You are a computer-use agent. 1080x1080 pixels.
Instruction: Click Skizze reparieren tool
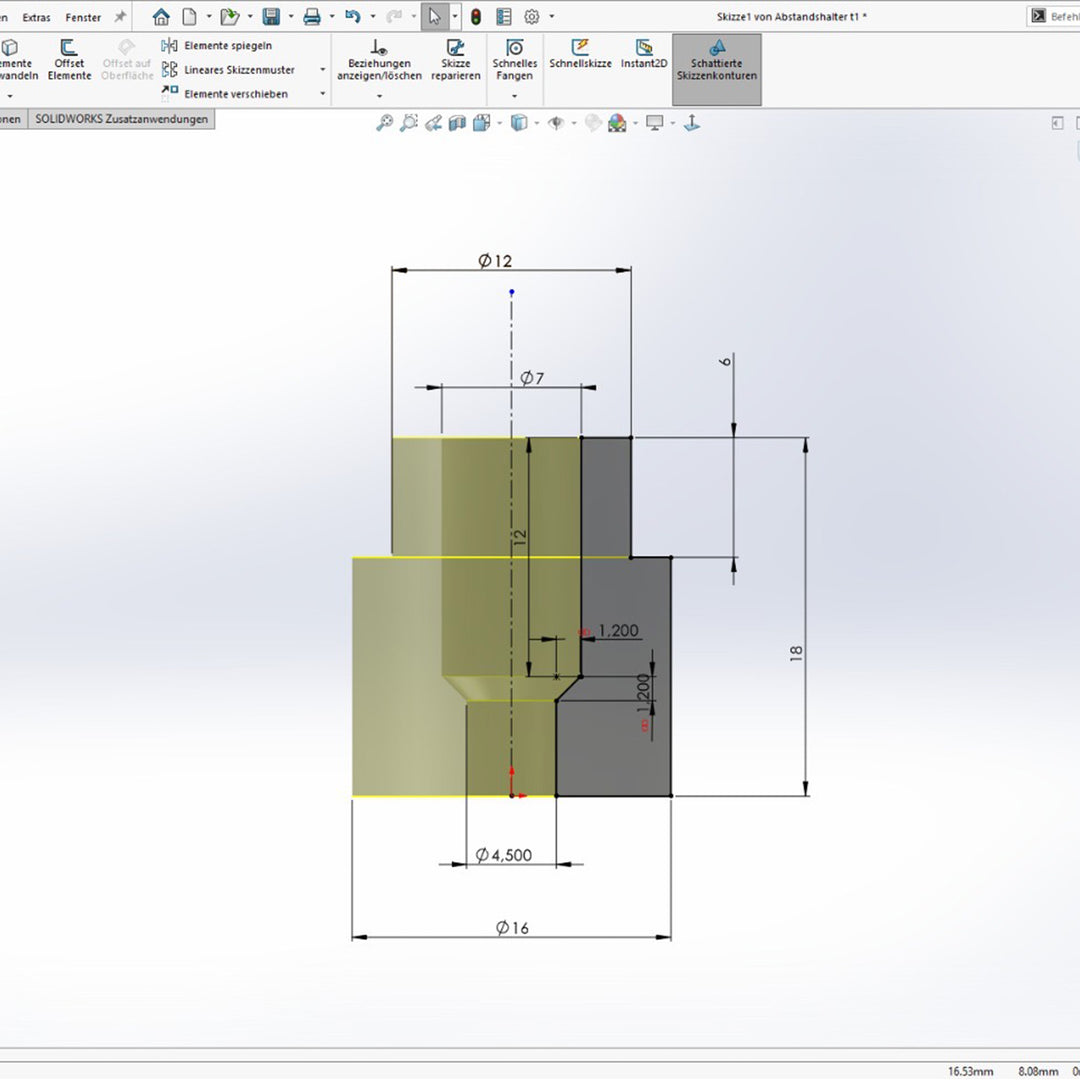pos(456,62)
